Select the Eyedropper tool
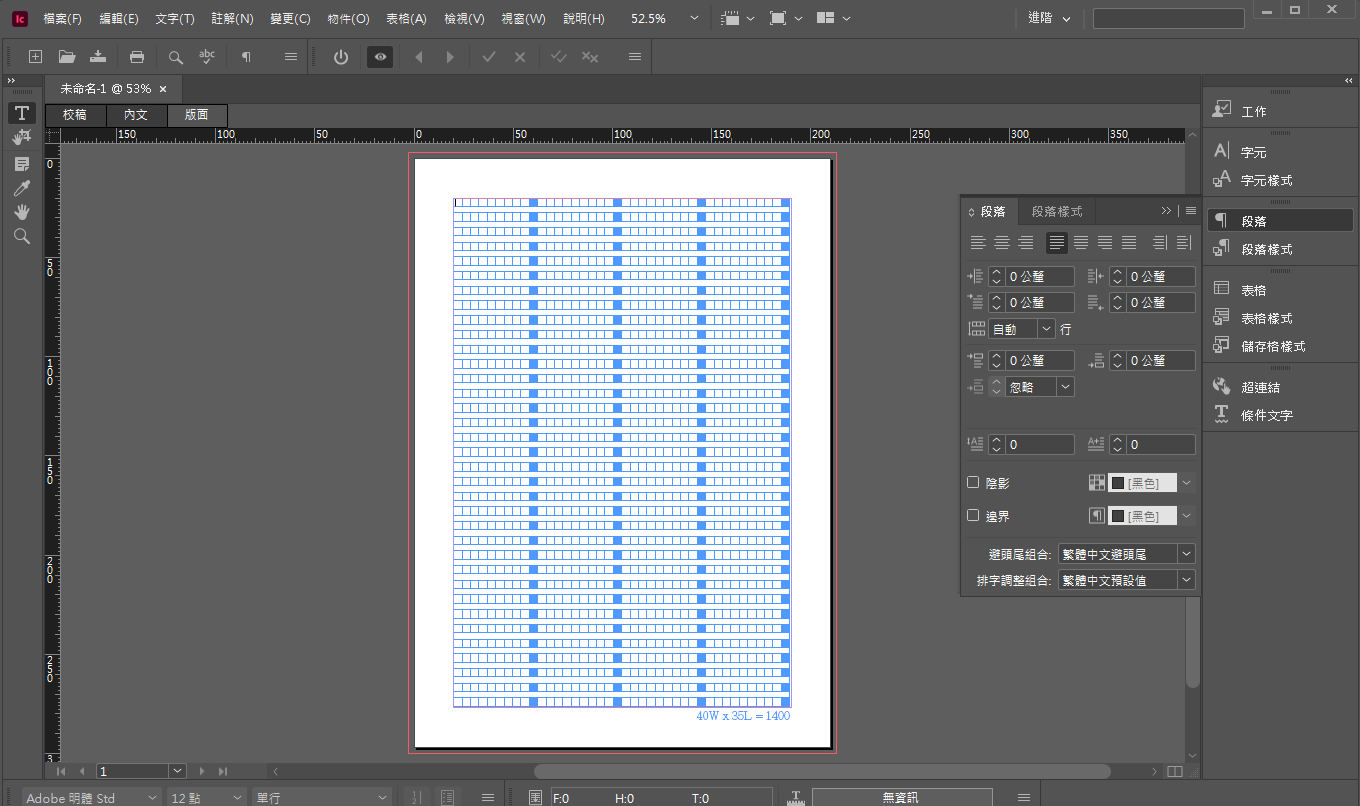1360x806 pixels. [x=21, y=188]
